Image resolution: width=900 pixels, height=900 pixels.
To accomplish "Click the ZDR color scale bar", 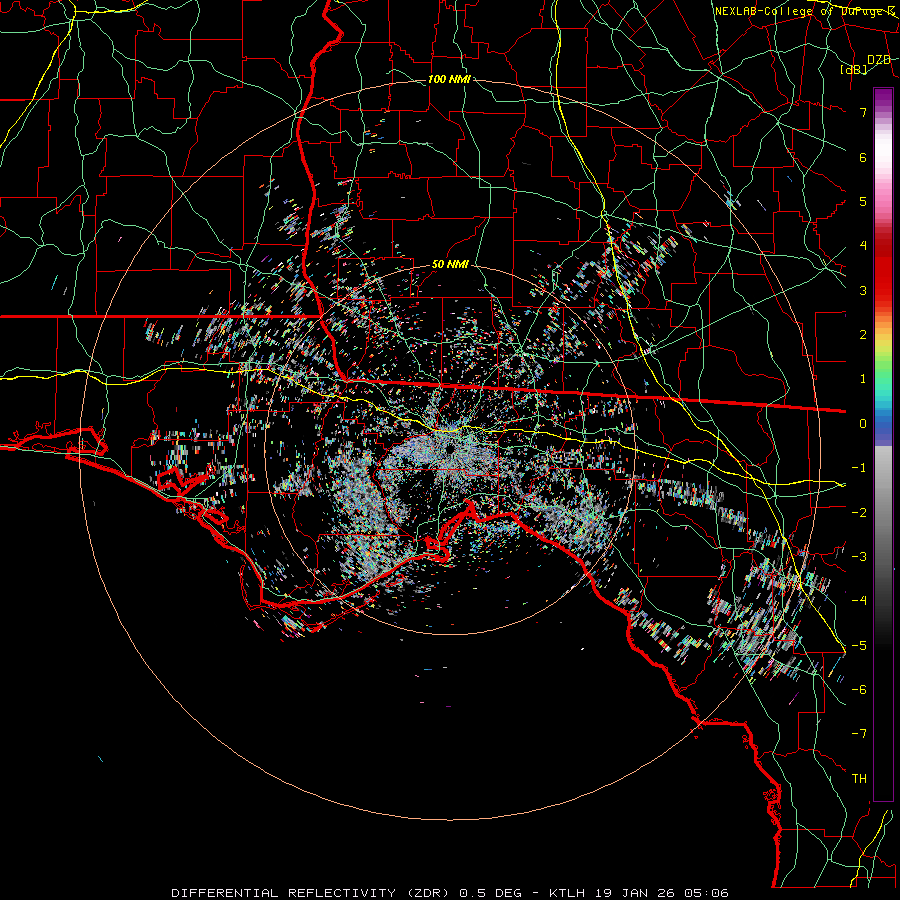I will 883,444.
